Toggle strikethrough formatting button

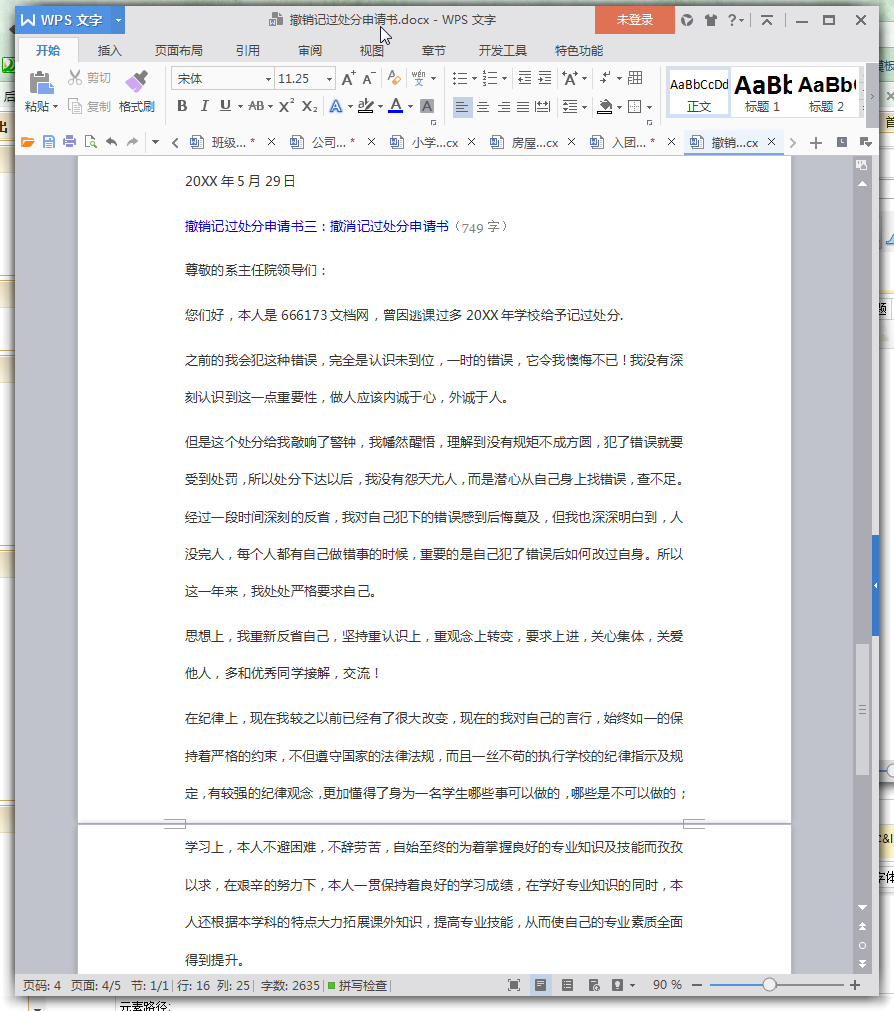[x=256, y=106]
